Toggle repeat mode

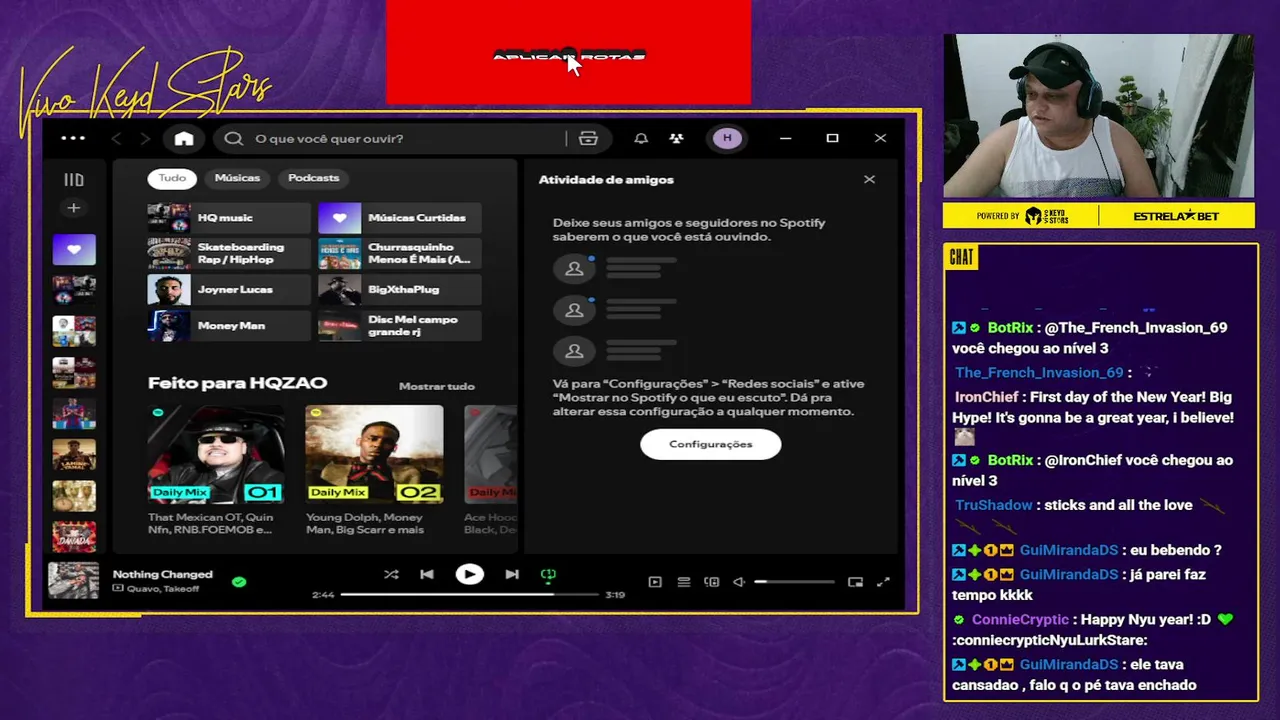click(x=548, y=575)
